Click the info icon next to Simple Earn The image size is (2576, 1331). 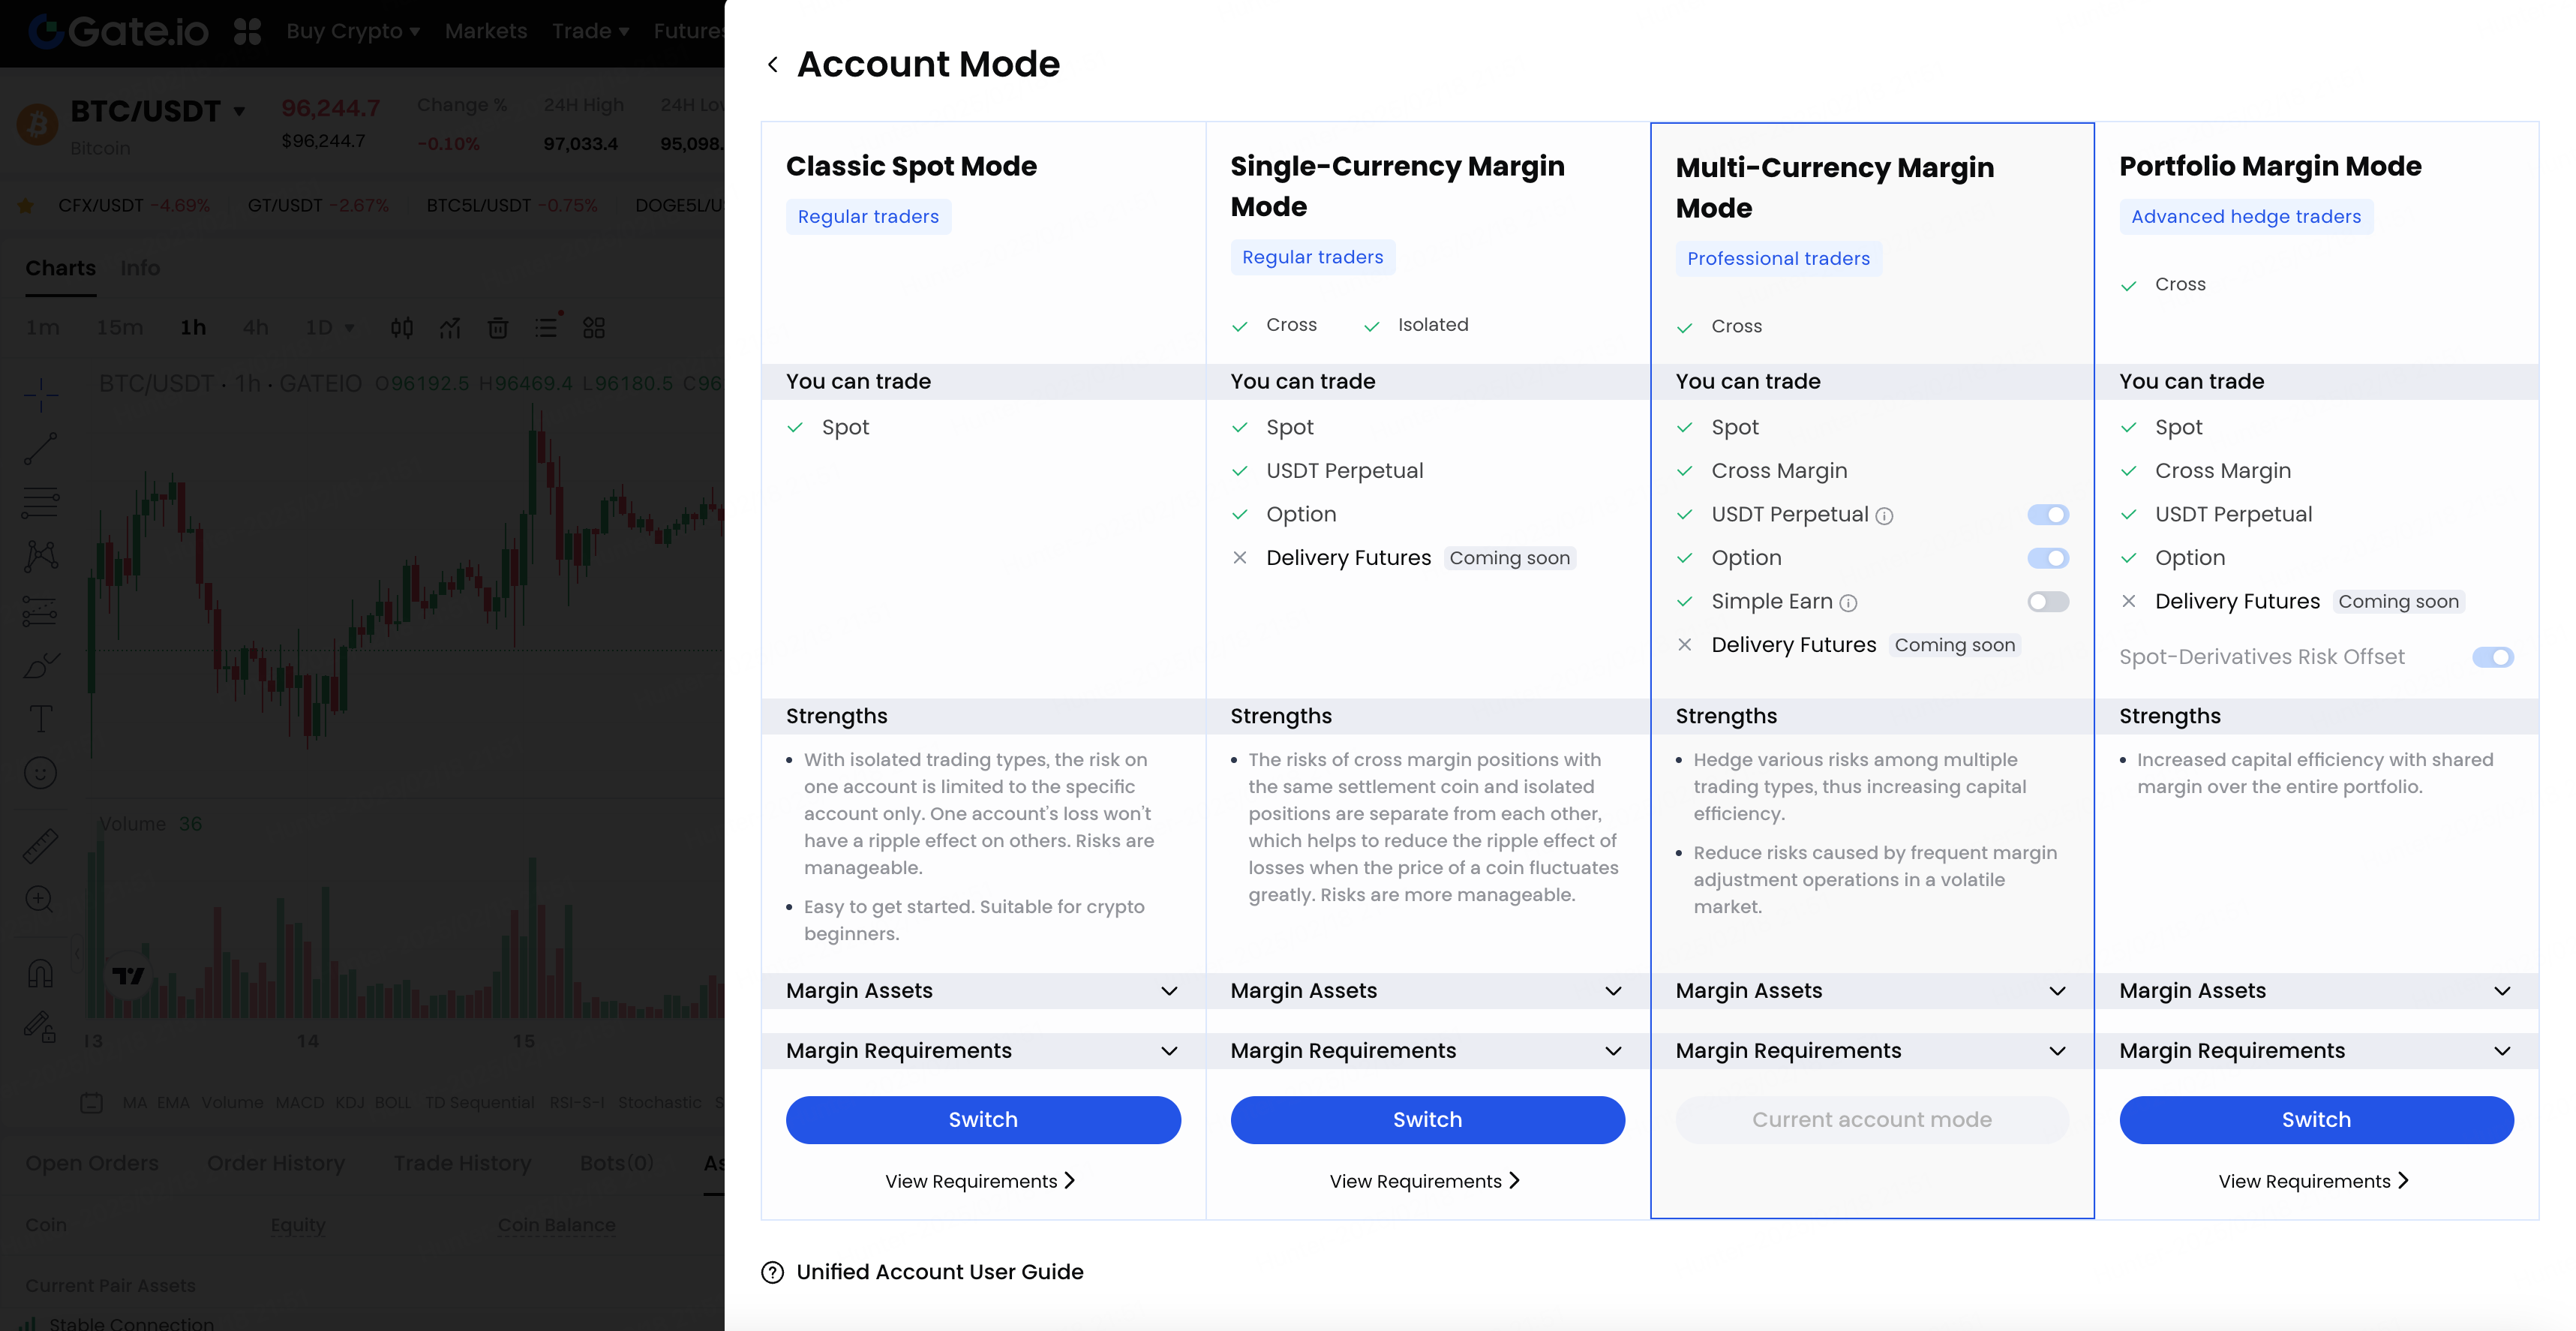tap(1848, 603)
